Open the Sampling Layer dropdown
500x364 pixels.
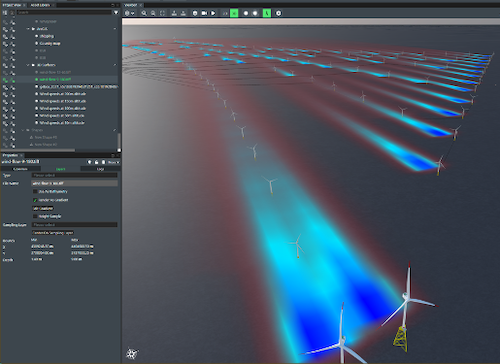tap(74, 225)
